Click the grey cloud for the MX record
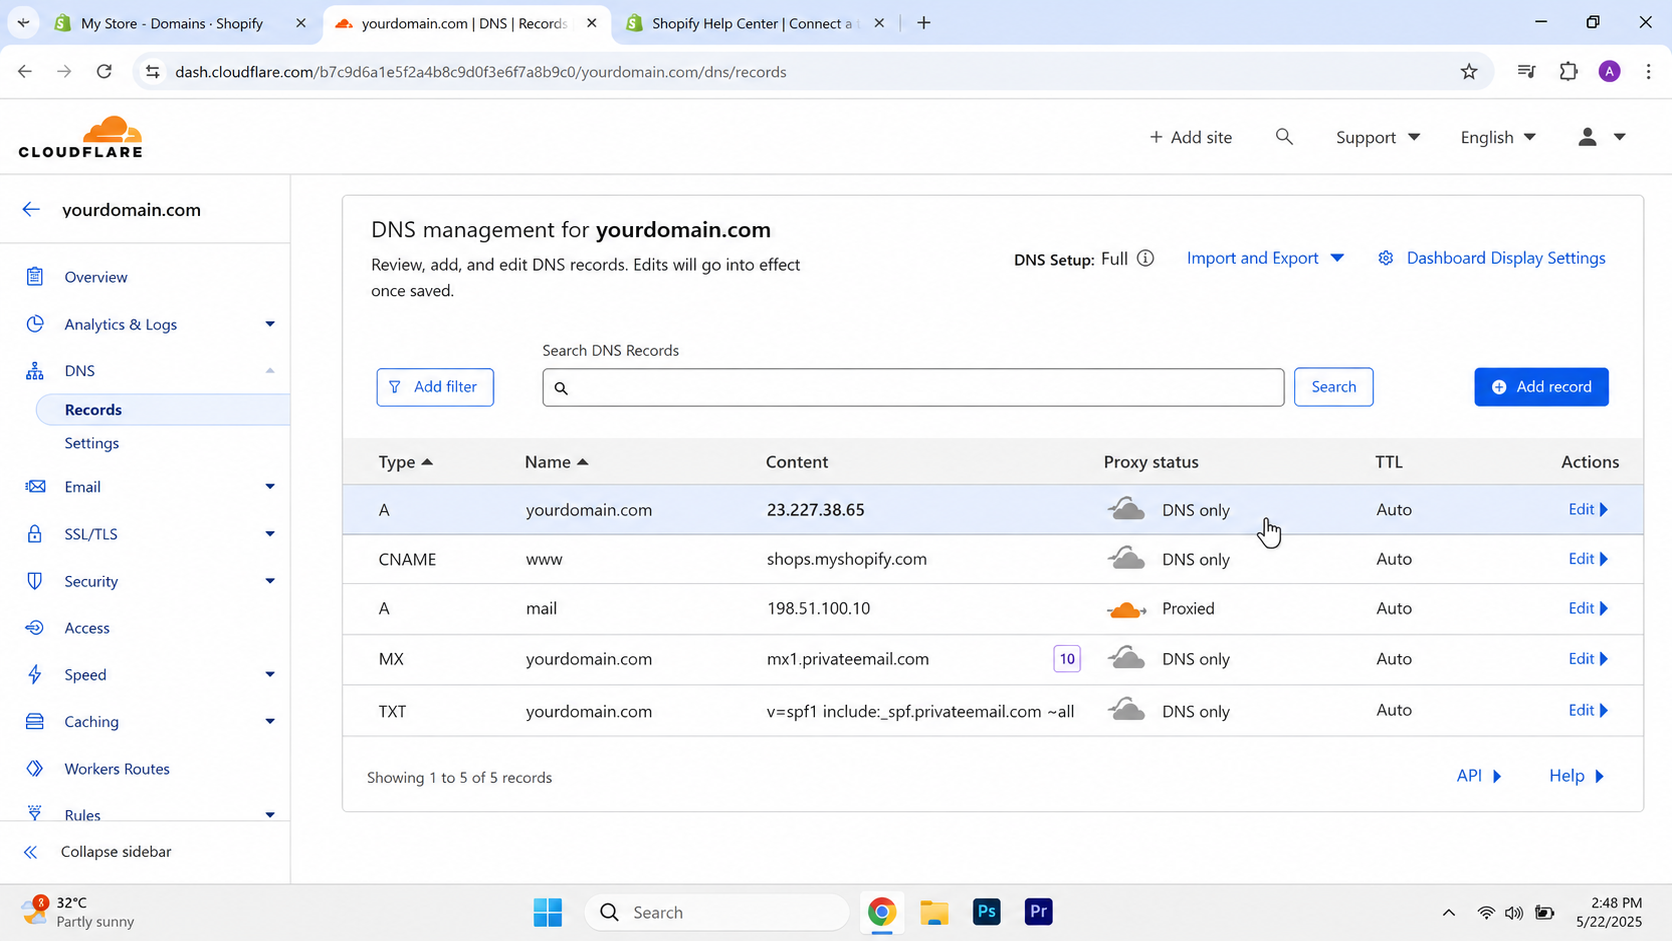Screen dimensions: 1672x941 click(1126, 659)
